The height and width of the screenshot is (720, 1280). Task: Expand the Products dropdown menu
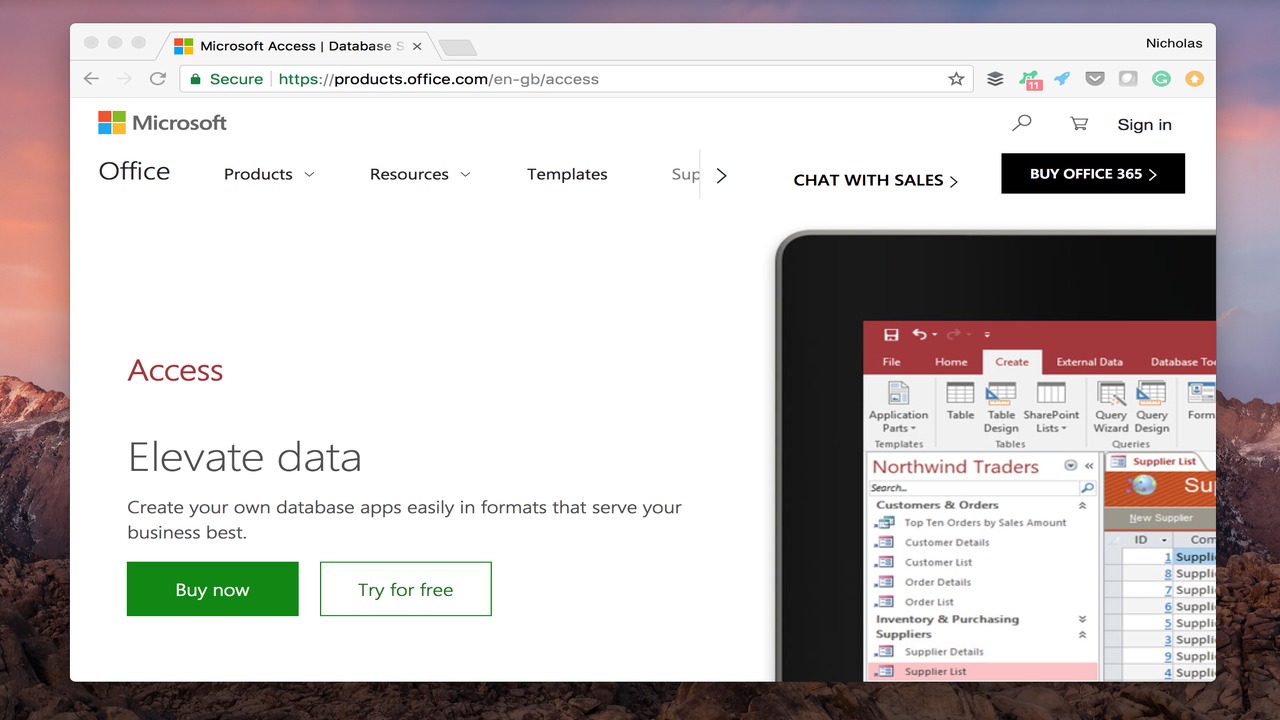269,174
